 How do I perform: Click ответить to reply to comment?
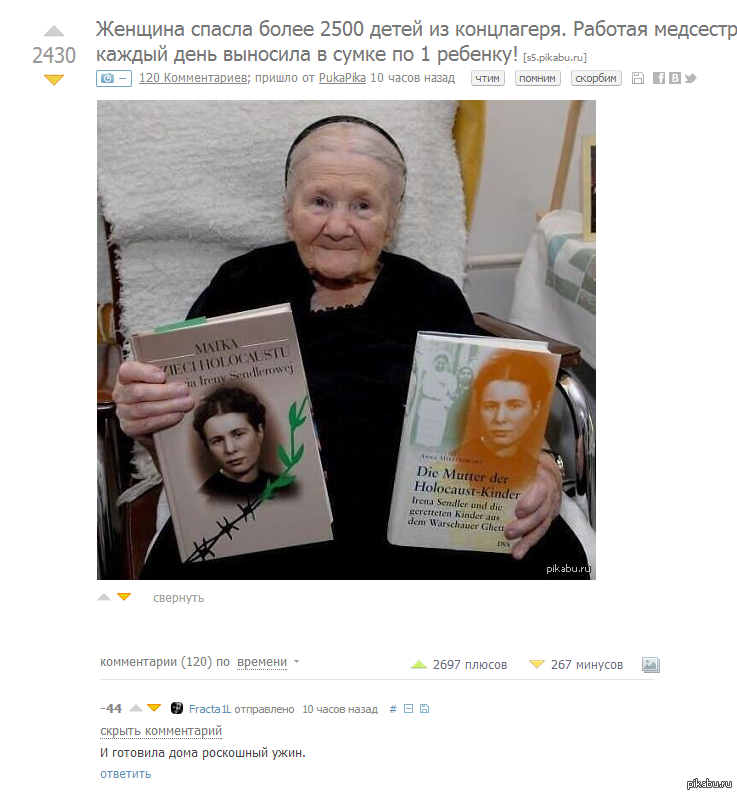point(125,774)
